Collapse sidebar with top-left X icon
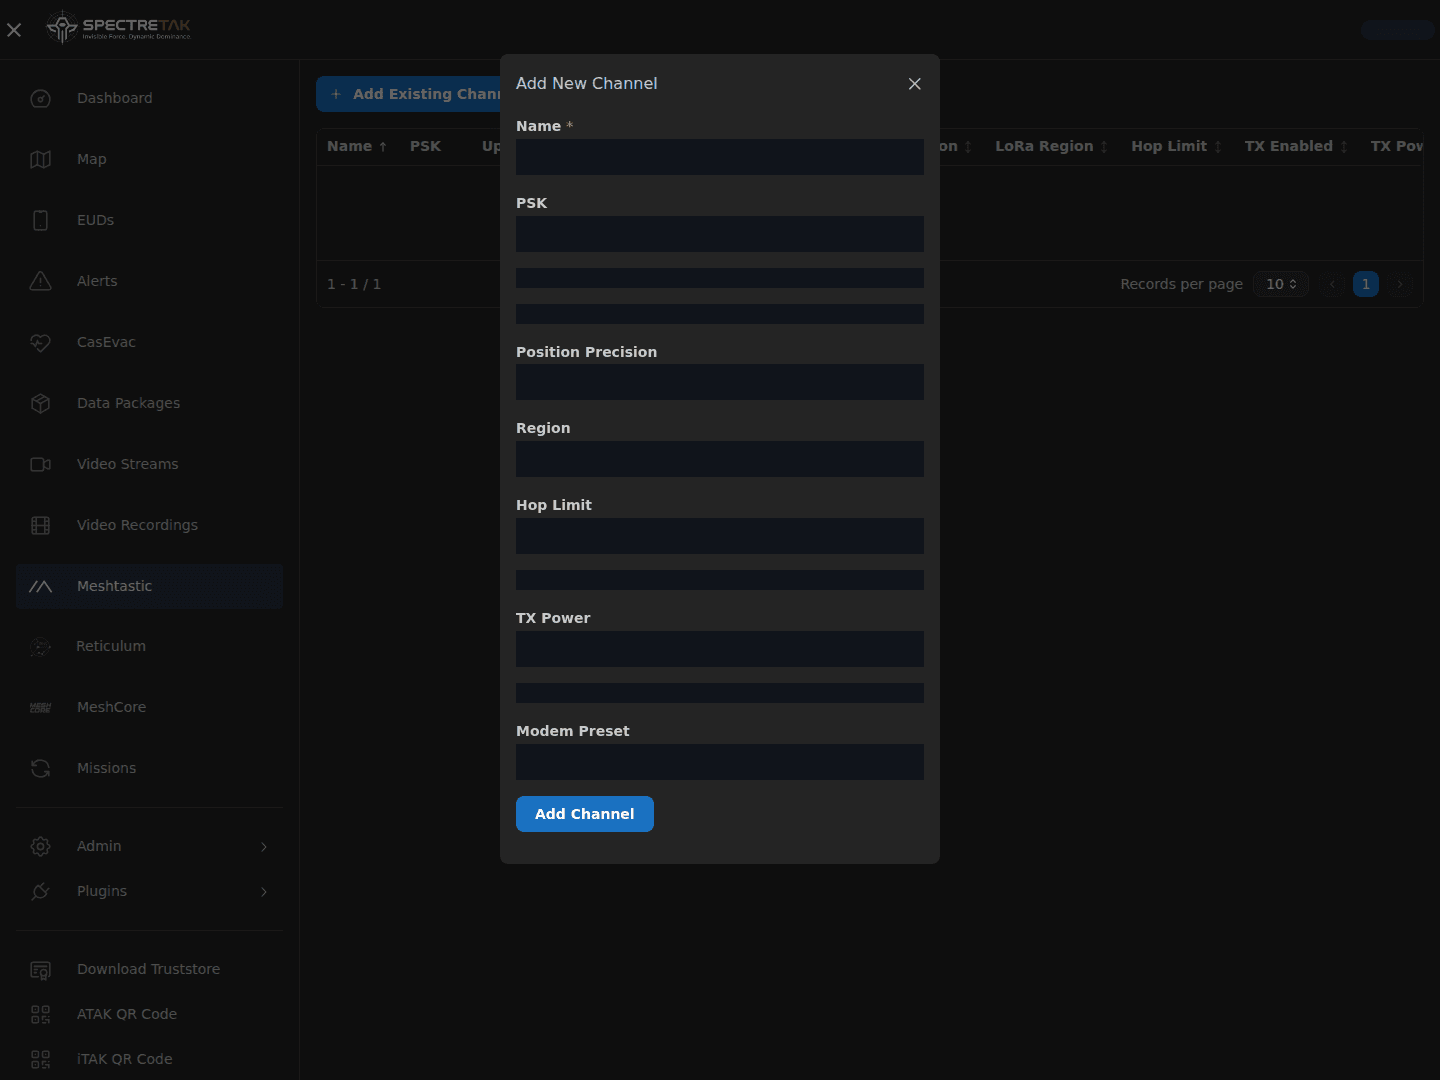 14,30
